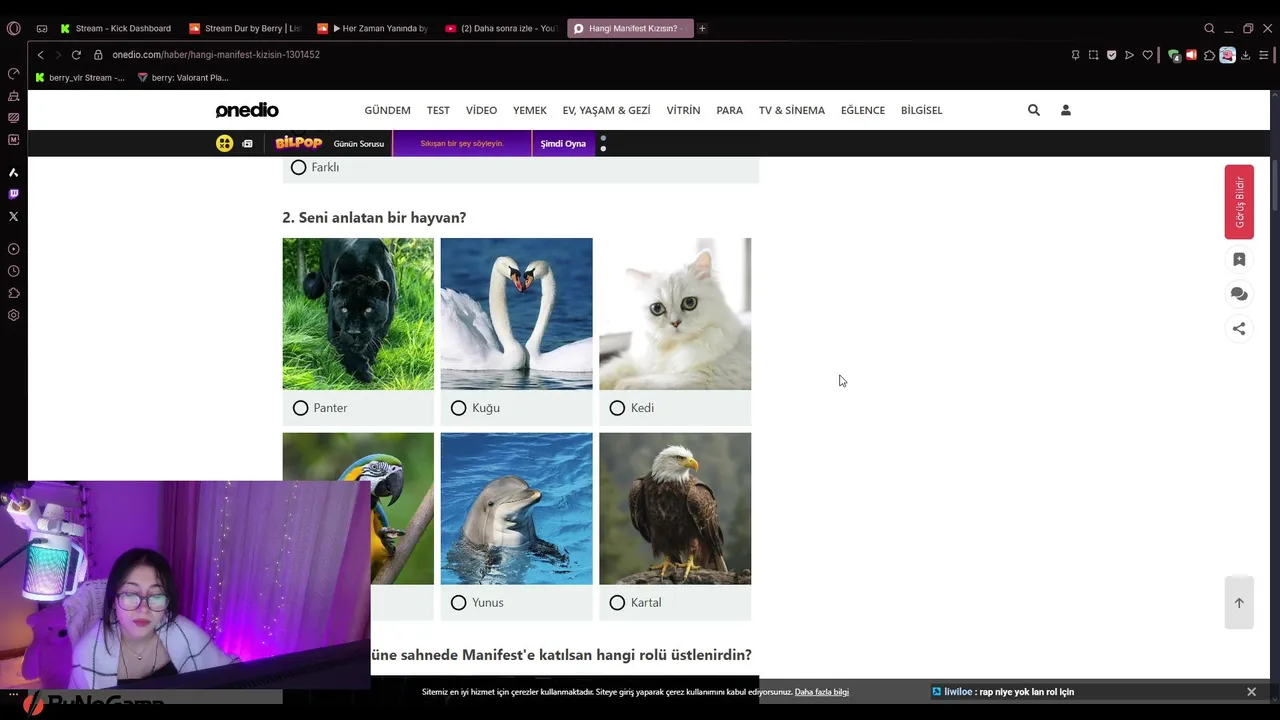The height and width of the screenshot is (720, 1280).
Task: Click the white cat image
Action: tap(675, 314)
